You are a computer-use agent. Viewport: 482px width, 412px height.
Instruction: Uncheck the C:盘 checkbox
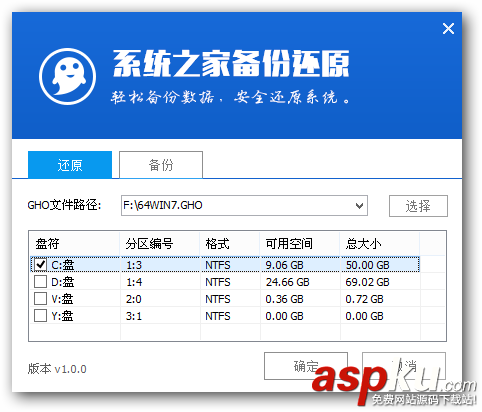(x=41, y=265)
